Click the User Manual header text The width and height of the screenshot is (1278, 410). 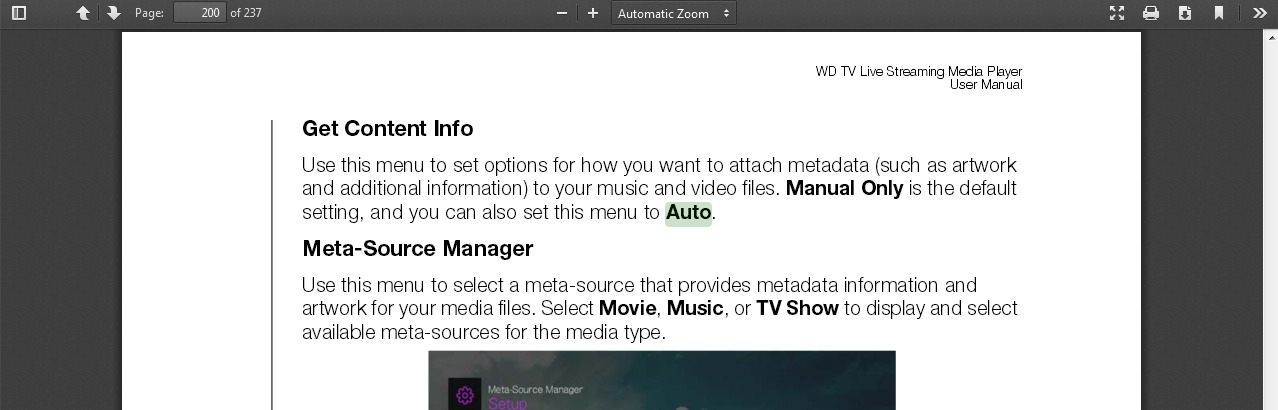coord(986,84)
